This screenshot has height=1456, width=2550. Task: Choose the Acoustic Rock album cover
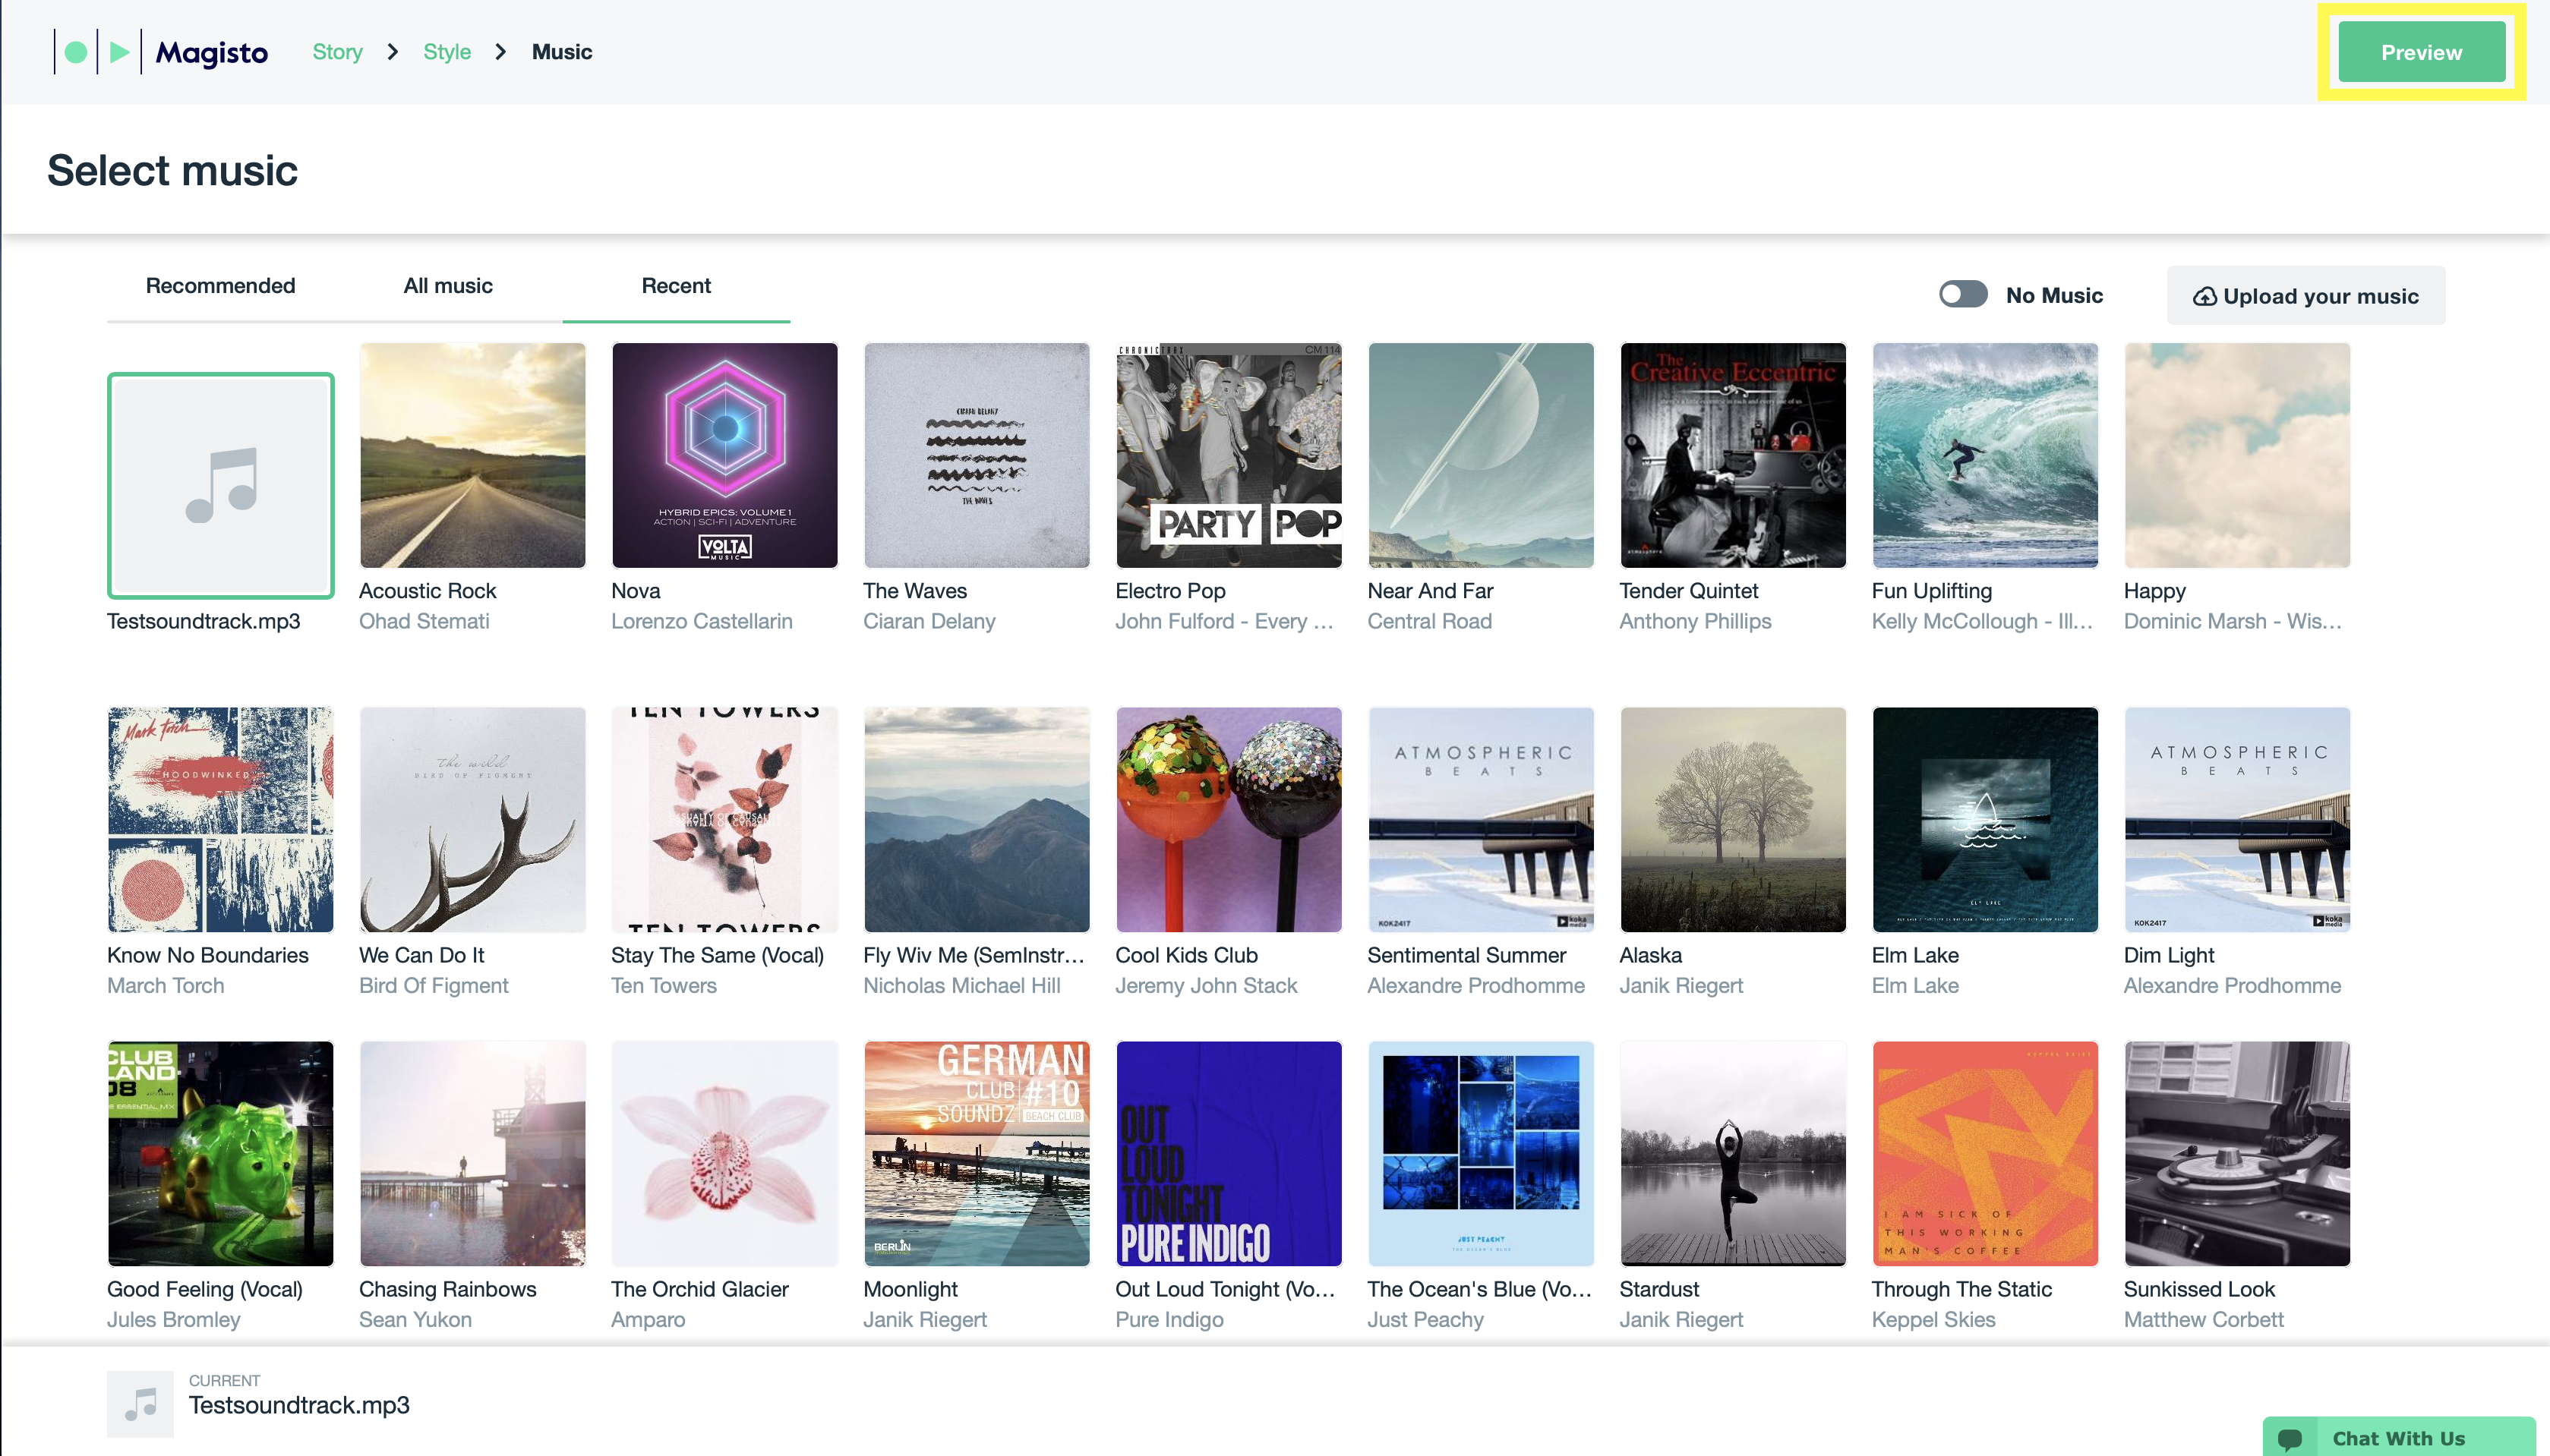point(472,455)
